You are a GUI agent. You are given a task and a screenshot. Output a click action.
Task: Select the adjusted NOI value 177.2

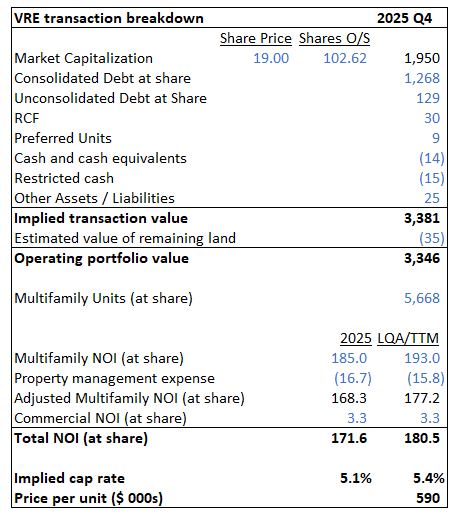pos(422,398)
